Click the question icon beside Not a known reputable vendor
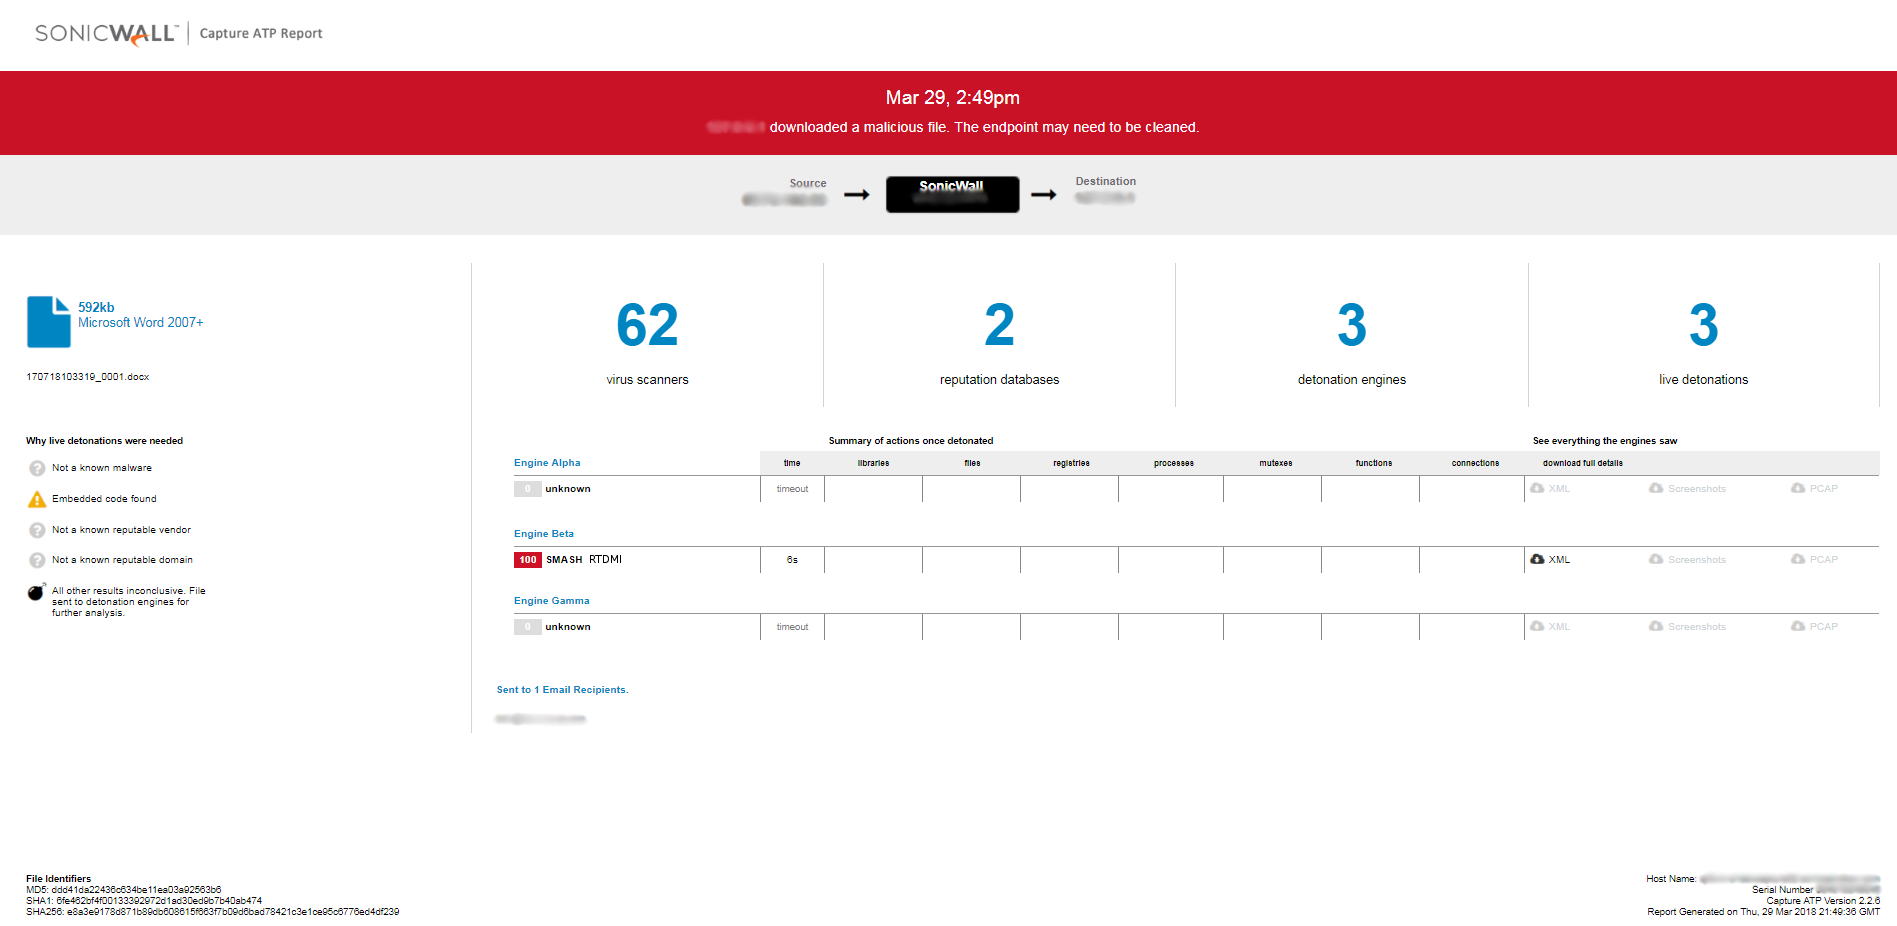Screen dimensions: 1897x926 37,530
